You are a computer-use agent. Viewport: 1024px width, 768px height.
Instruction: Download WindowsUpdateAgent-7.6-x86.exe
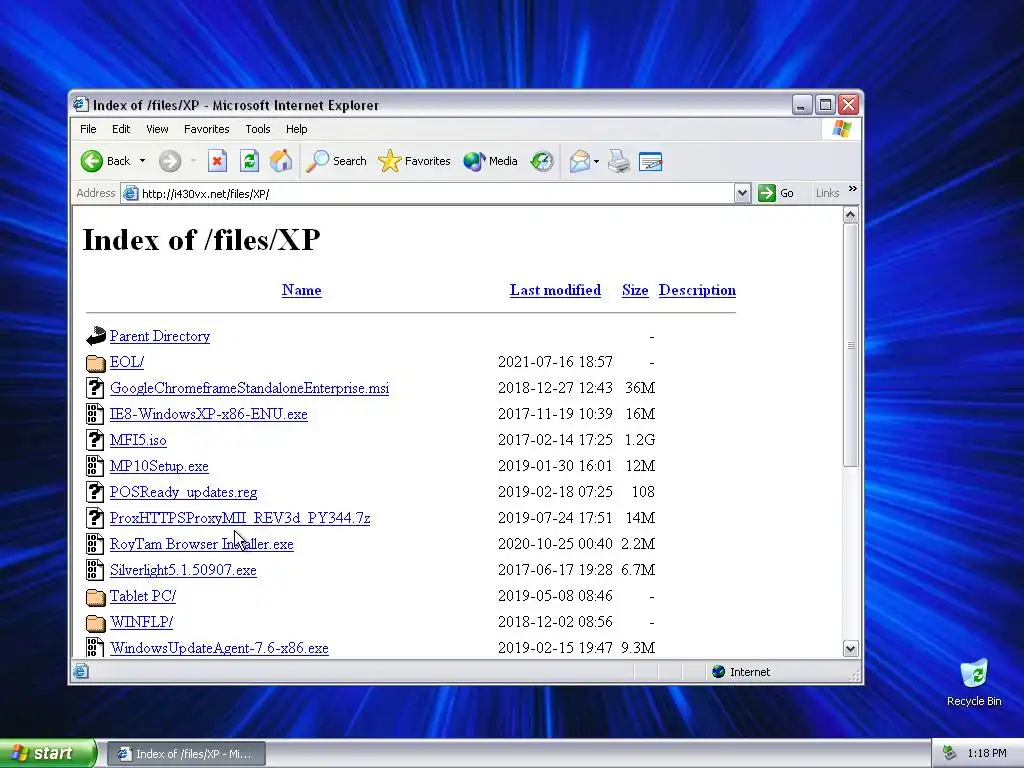tap(219, 648)
